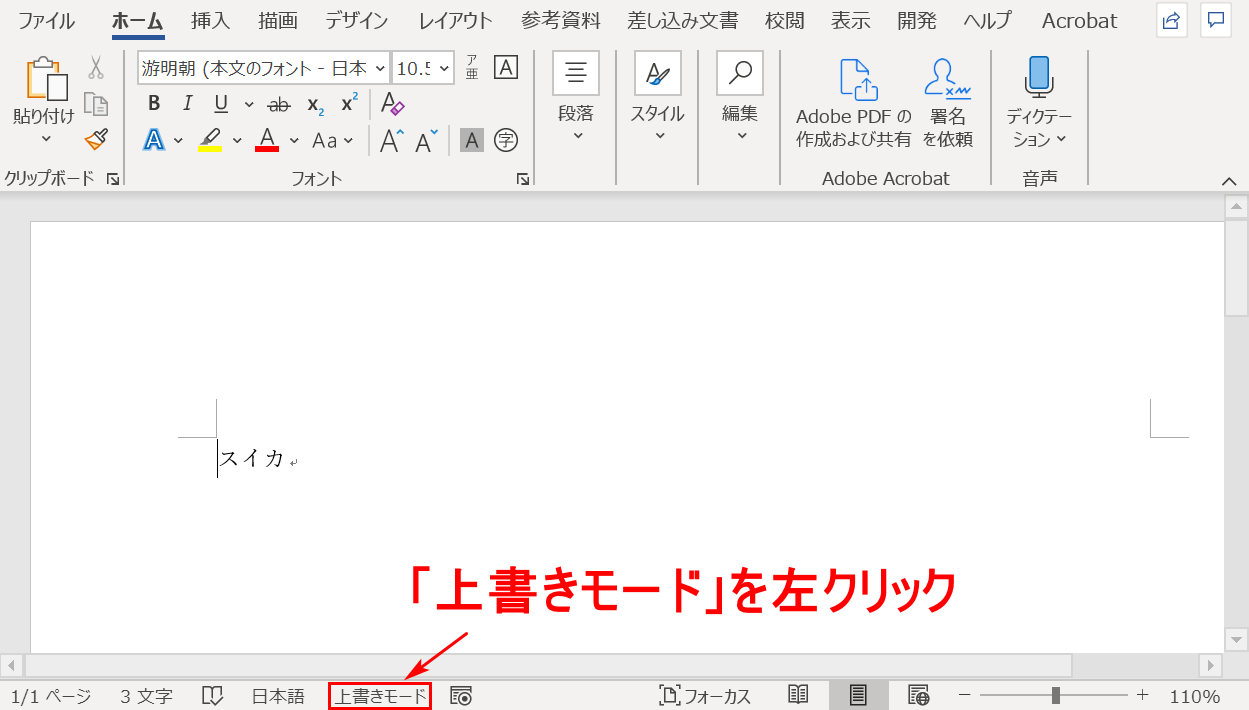The width and height of the screenshot is (1249, 710).
Task: Switch to Web Layout view icon
Action: [x=918, y=696]
